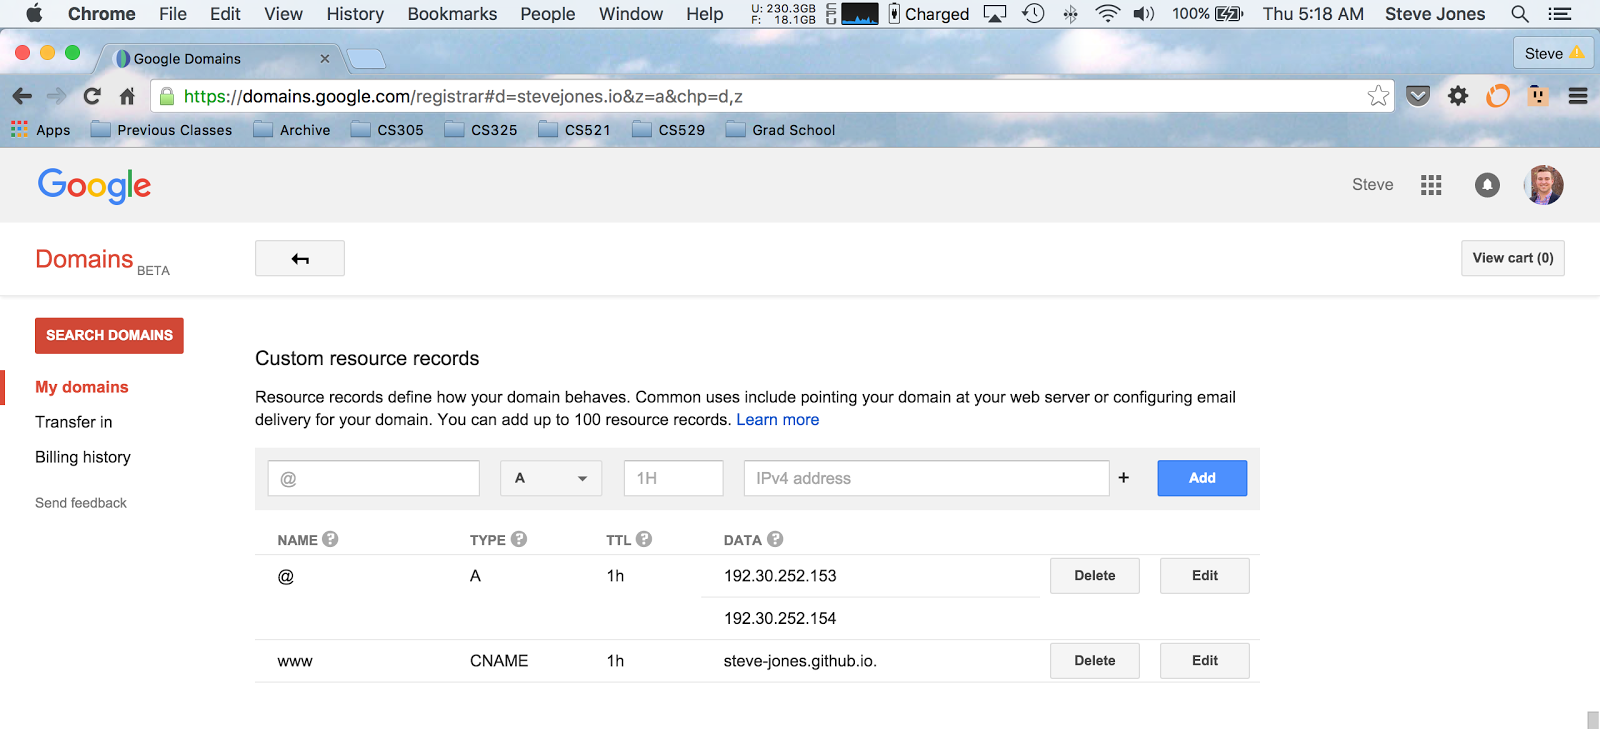The width and height of the screenshot is (1600, 729).
Task: Click the URL address bar
Action: point(770,96)
